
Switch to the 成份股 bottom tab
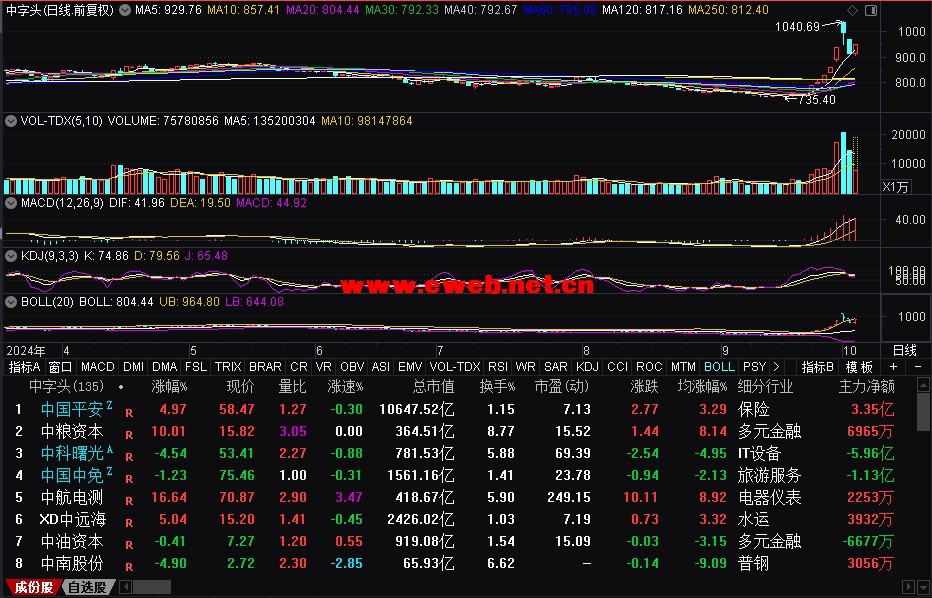pyautogui.click(x=33, y=587)
